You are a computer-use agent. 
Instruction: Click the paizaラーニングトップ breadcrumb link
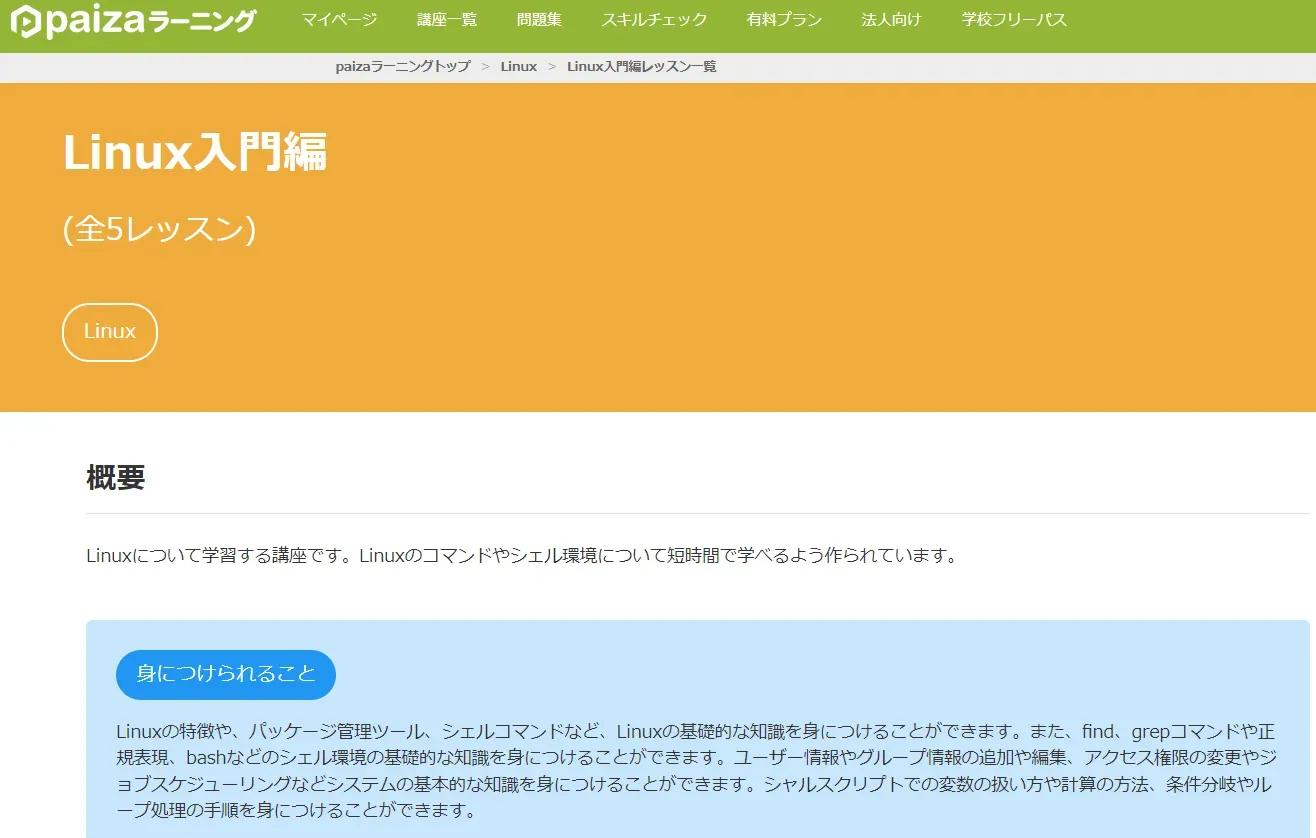402,67
